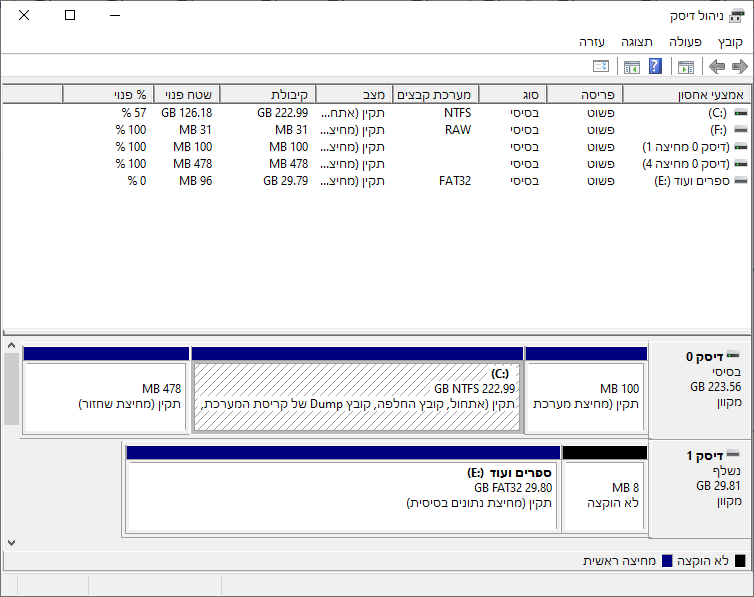The height and width of the screenshot is (597, 754).
Task: Click 126.18 GB free space cell
Action: pos(187,112)
